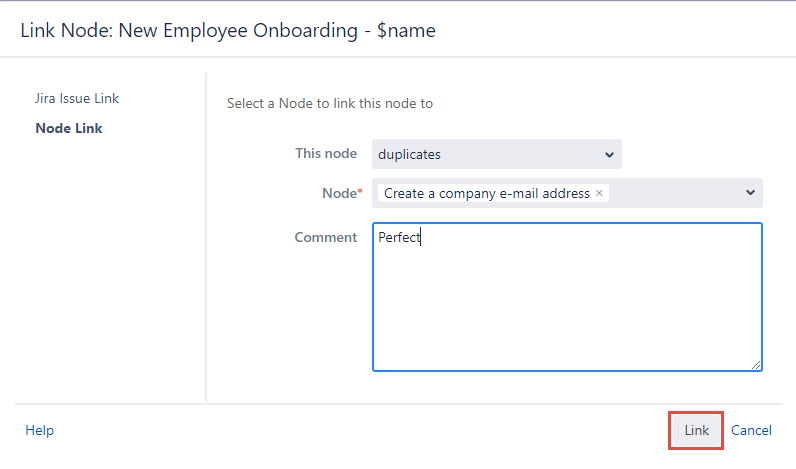This screenshot has width=796, height=469.
Task: Click the required asterisk beside Node
Action: pyautogui.click(x=360, y=191)
